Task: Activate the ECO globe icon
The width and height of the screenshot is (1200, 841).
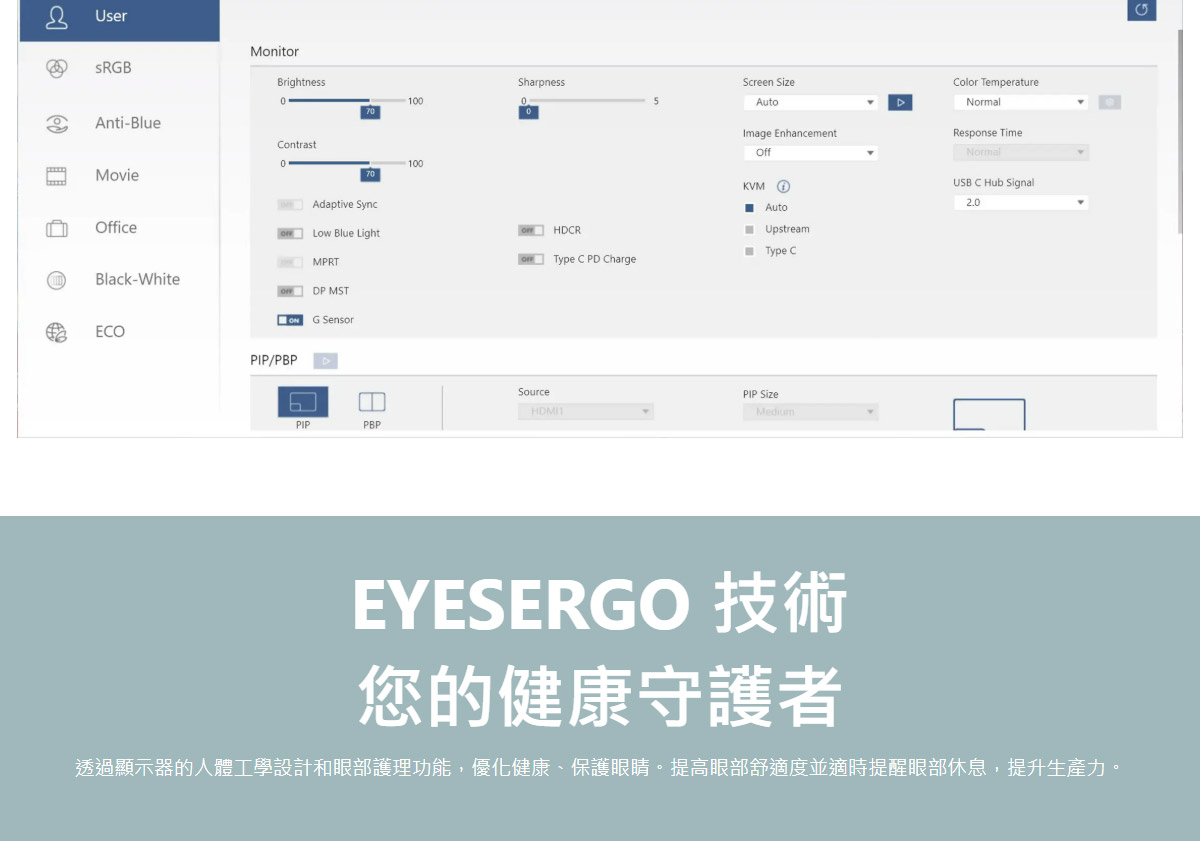Action: [57, 332]
